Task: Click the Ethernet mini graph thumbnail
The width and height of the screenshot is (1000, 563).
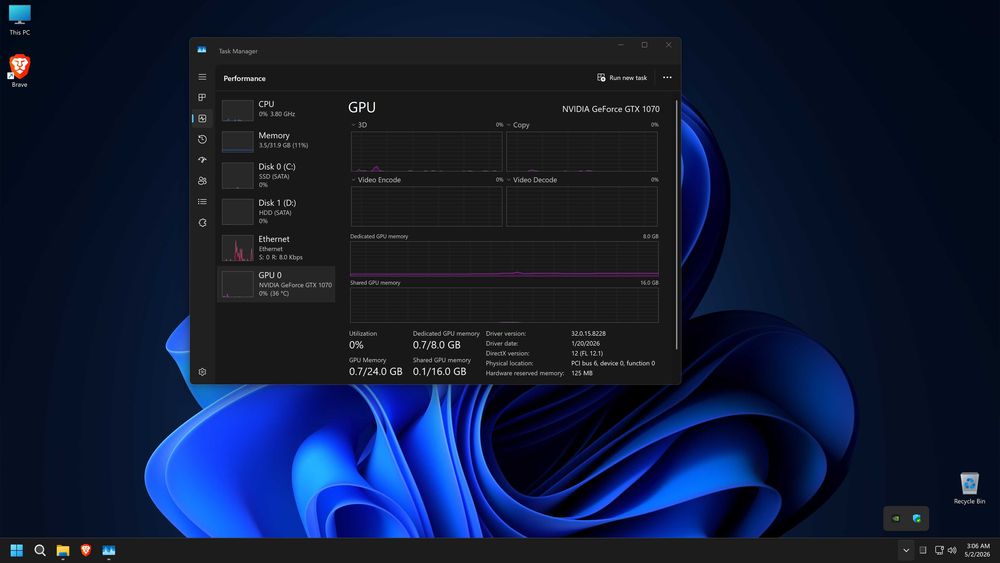Action: pos(237,248)
